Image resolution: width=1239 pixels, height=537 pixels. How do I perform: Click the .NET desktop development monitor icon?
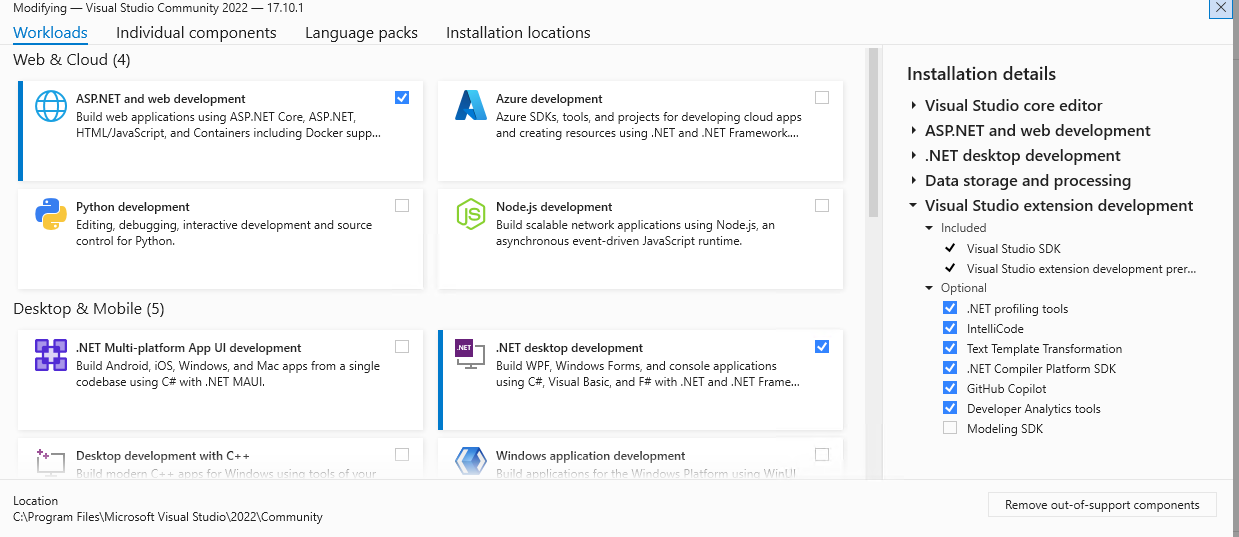tap(470, 355)
